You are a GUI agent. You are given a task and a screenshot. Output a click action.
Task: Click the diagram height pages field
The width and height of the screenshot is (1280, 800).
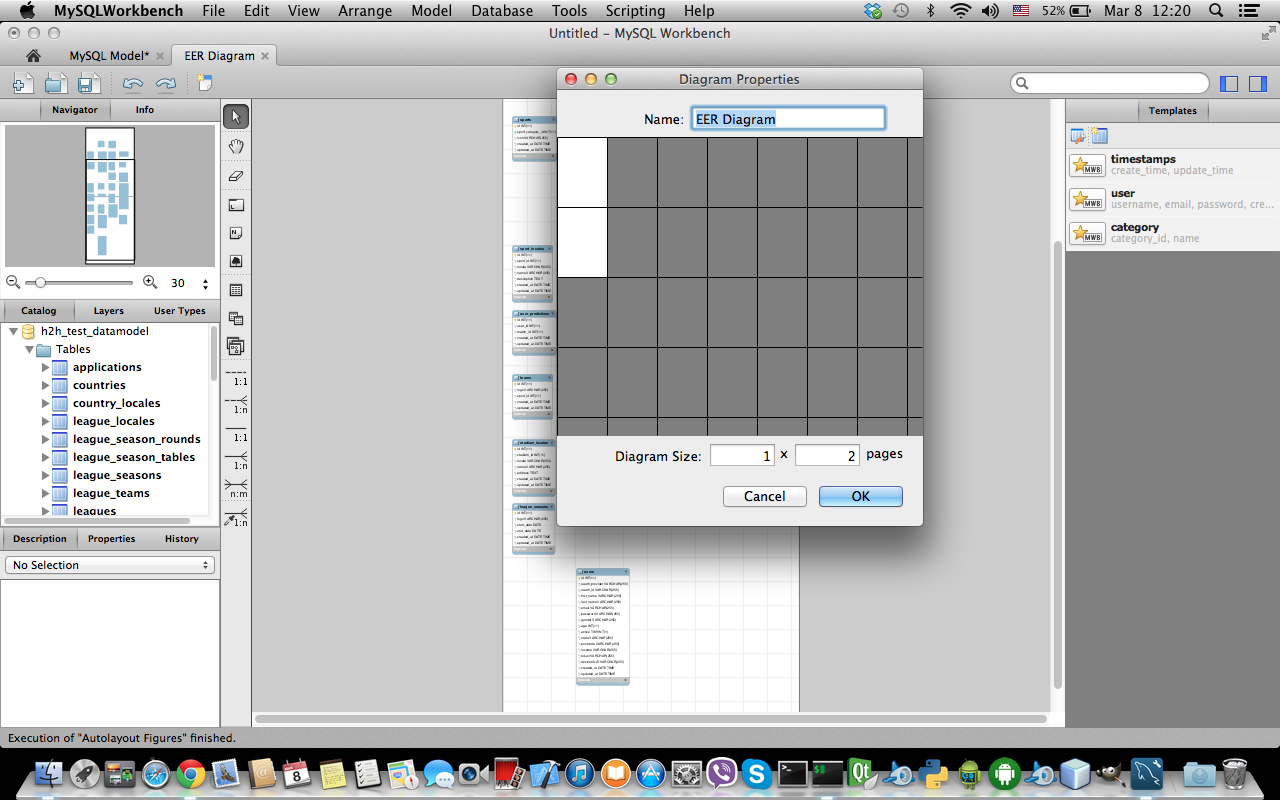(x=827, y=455)
